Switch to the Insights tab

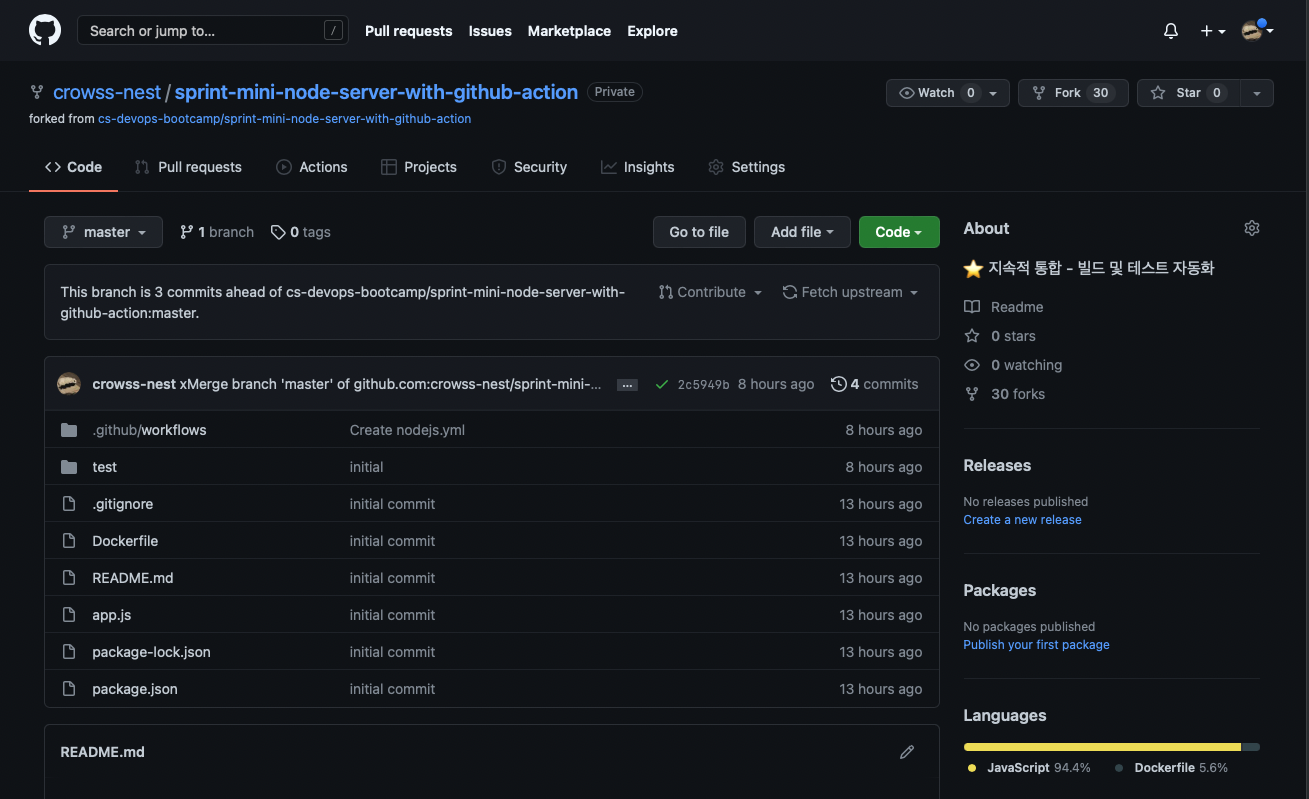pos(638,167)
